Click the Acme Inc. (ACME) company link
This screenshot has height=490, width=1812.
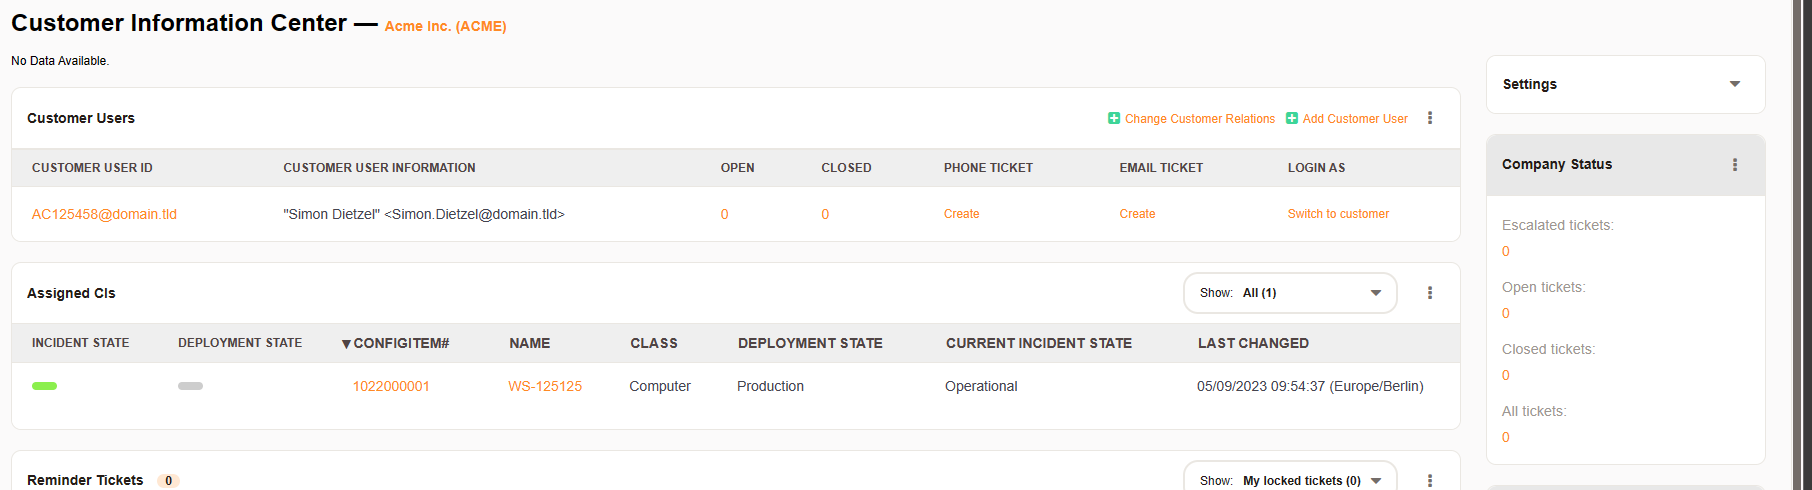point(445,26)
